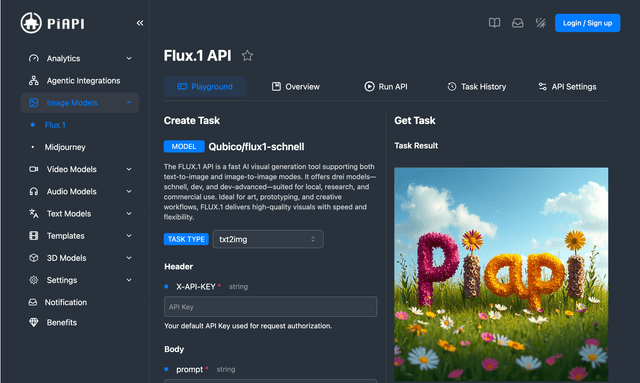640x383 pixels.
Task: Open the inbox icon in header
Action: pyautogui.click(x=518, y=23)
